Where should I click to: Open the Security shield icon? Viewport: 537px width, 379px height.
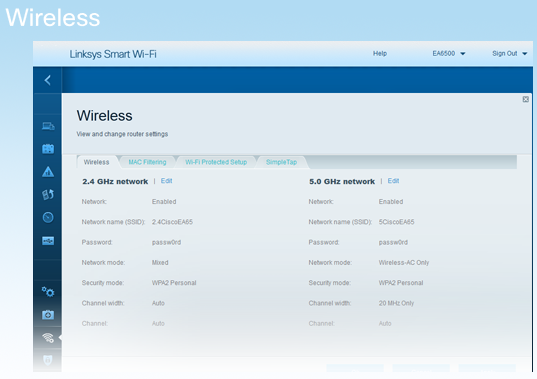click(48, 360)
